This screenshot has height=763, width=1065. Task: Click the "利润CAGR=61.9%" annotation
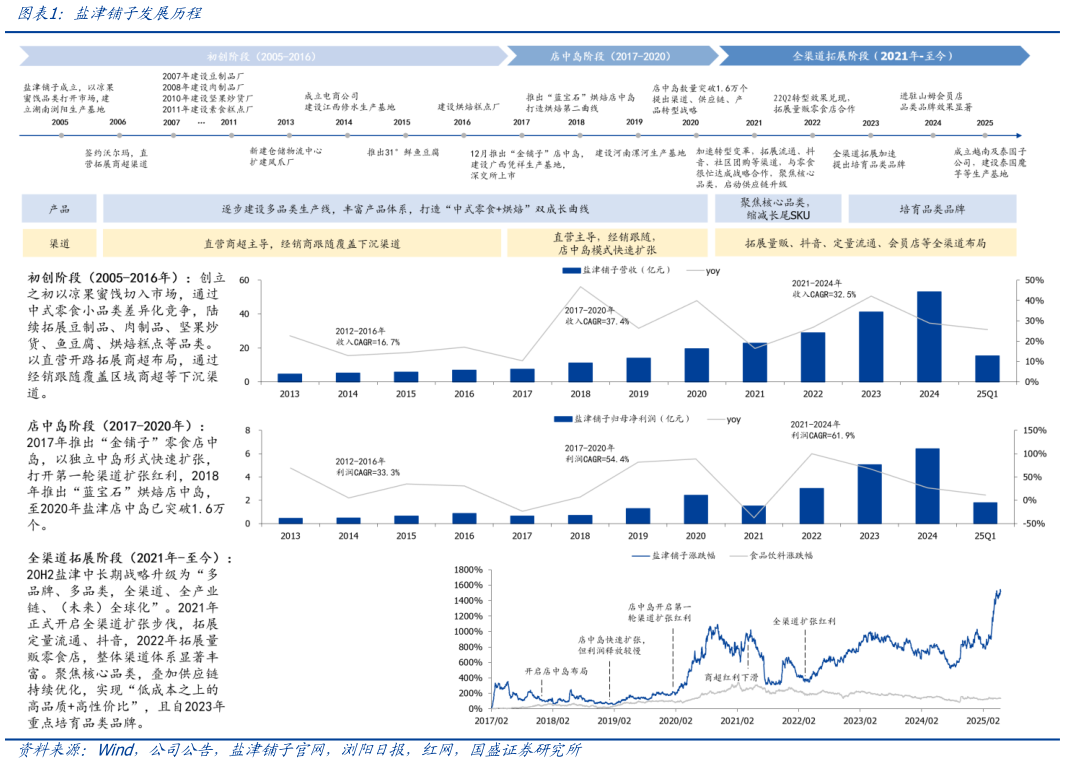823,435
